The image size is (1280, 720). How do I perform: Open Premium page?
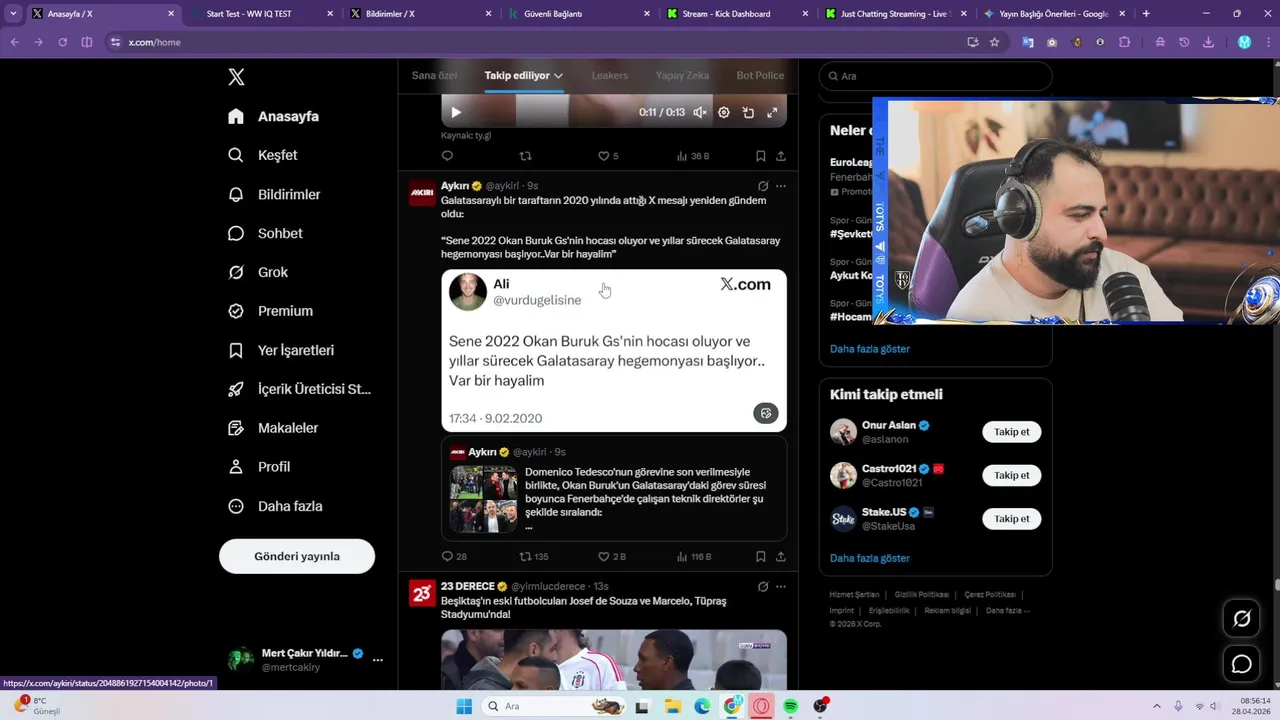[x=270, y=311]
